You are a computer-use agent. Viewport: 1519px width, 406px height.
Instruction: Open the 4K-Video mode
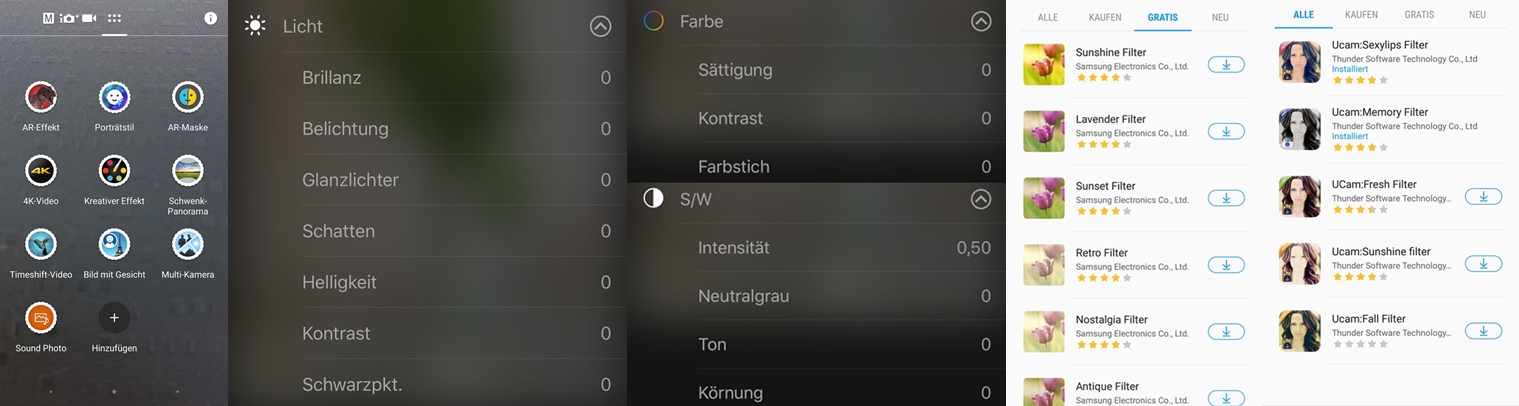pos(41,171)
